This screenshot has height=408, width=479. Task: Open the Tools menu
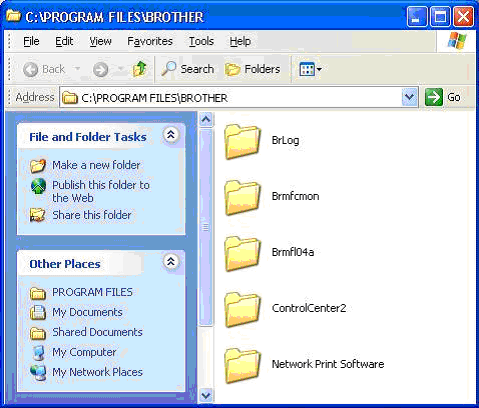pyautogui.click(x=201, y=41)
